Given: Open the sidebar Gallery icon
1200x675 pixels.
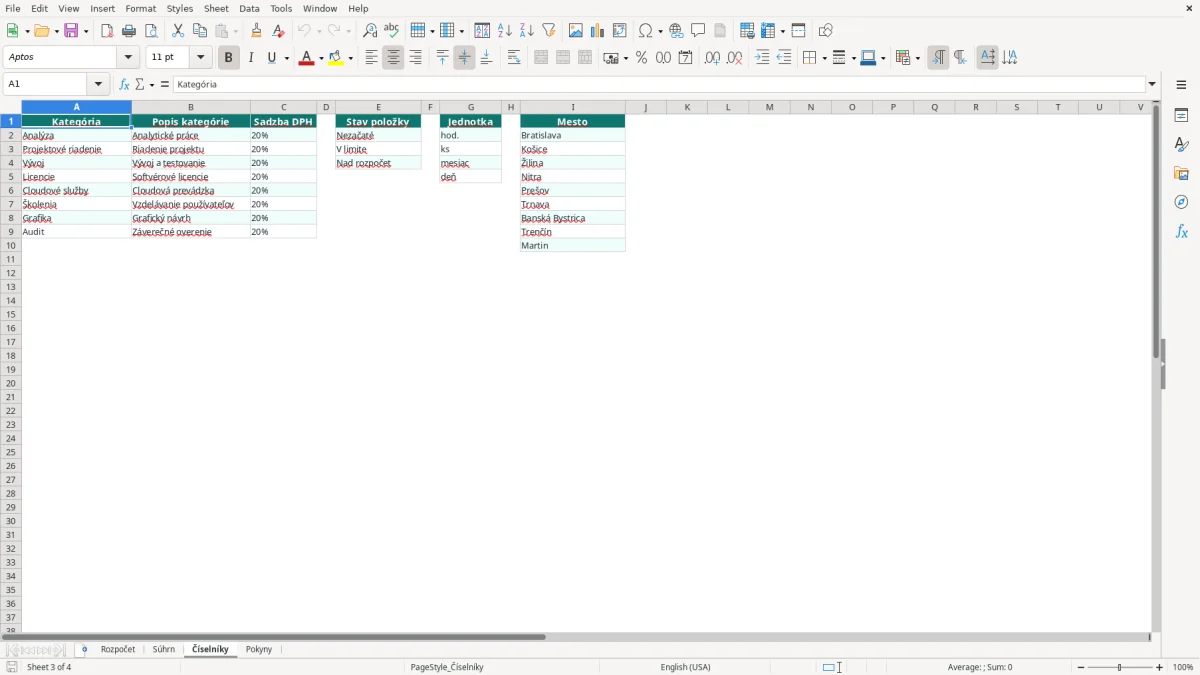Looking at the screenshot, I should click(1181, 173).
